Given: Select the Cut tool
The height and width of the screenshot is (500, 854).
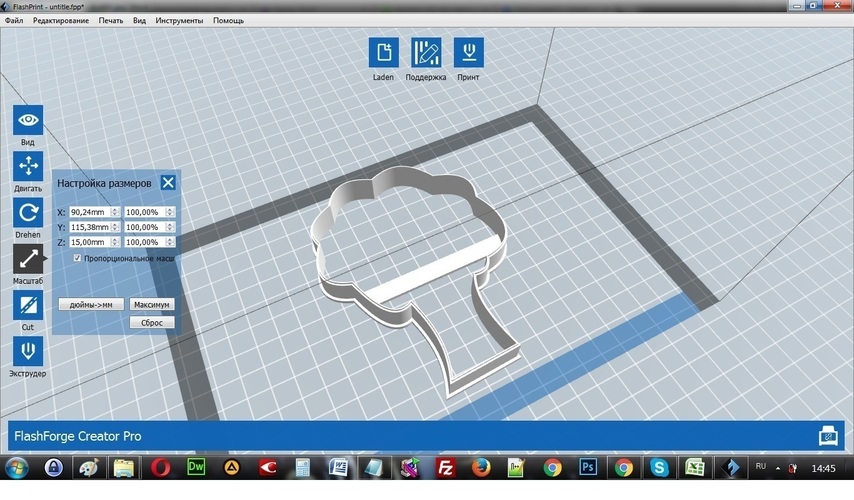Looking at the screenshot, I should 28,305.
